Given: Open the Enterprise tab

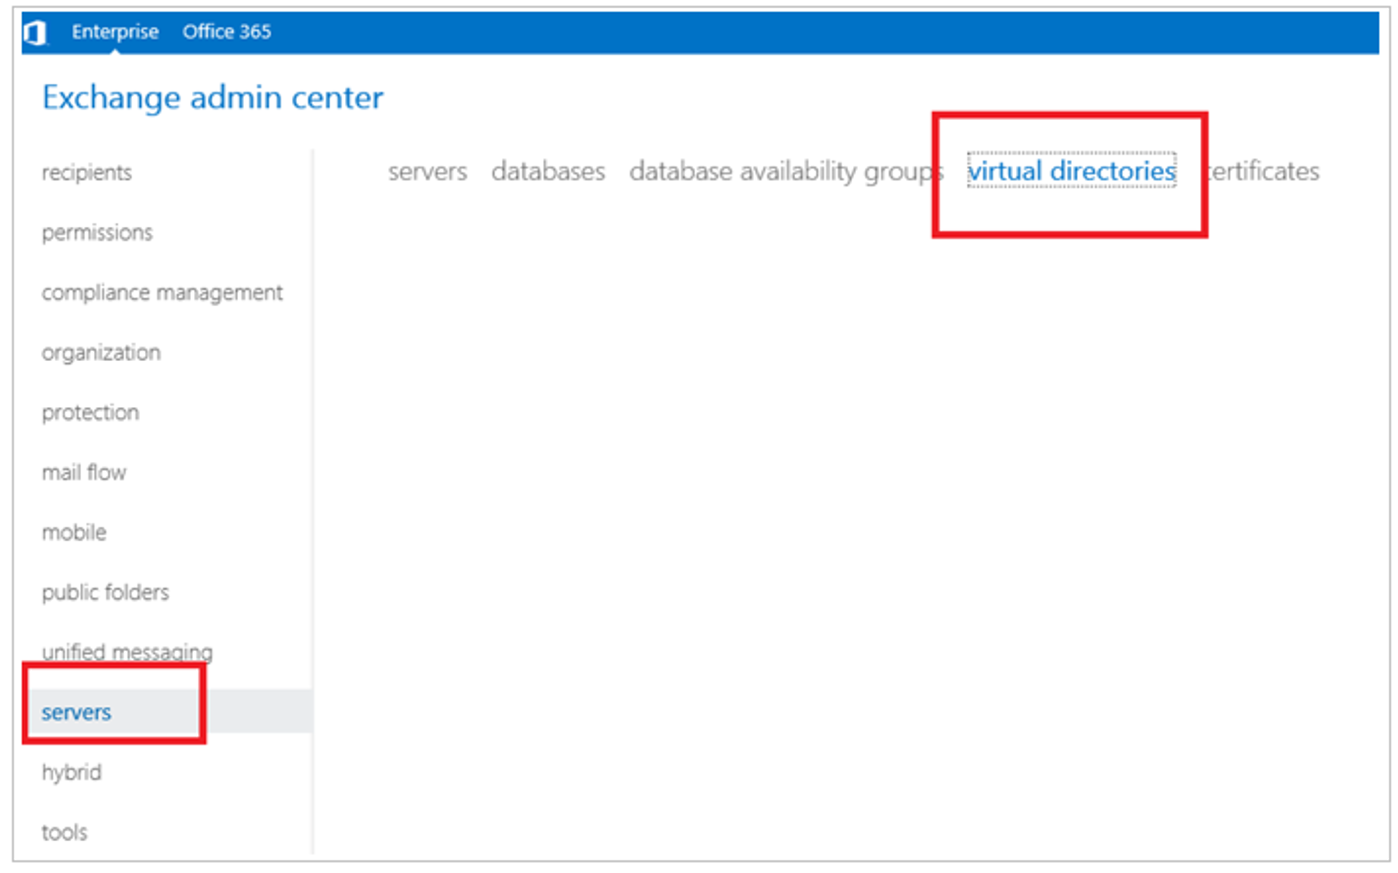Looking at the screenshot, I should coord(115,32).
